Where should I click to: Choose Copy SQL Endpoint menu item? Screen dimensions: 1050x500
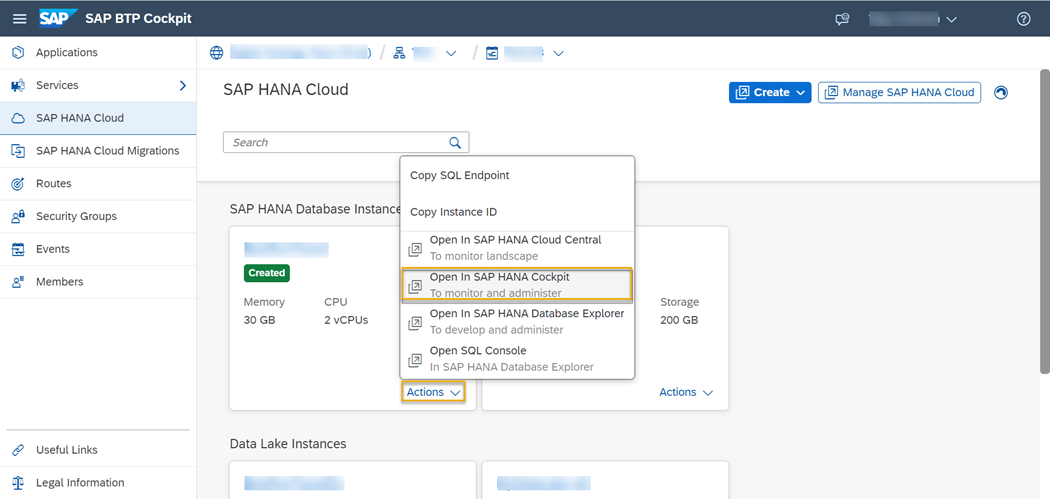(518, 175)
